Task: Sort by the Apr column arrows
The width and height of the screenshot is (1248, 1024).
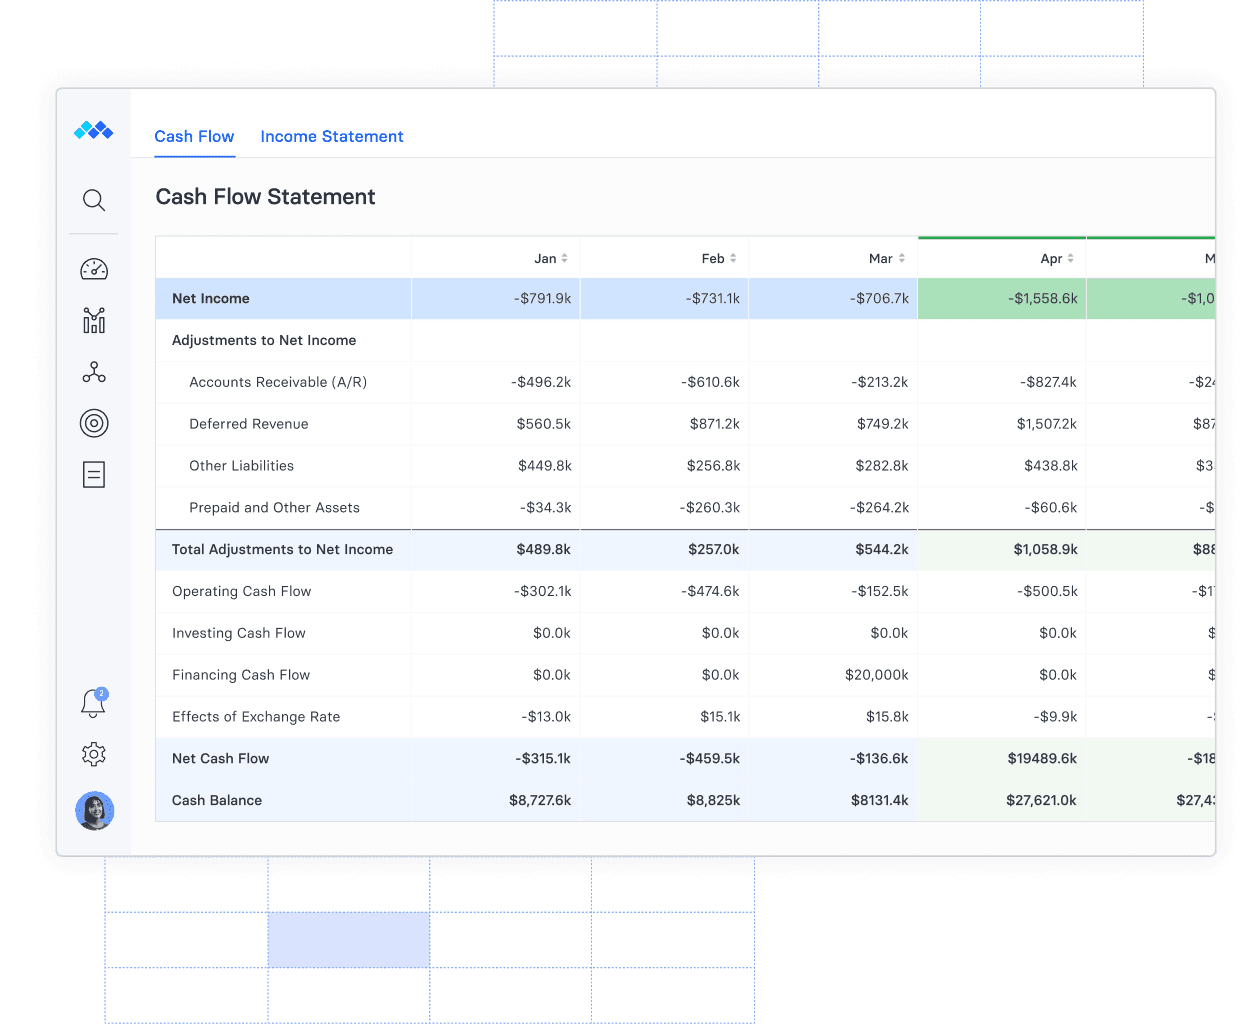Action: (x=1071, y=258)
